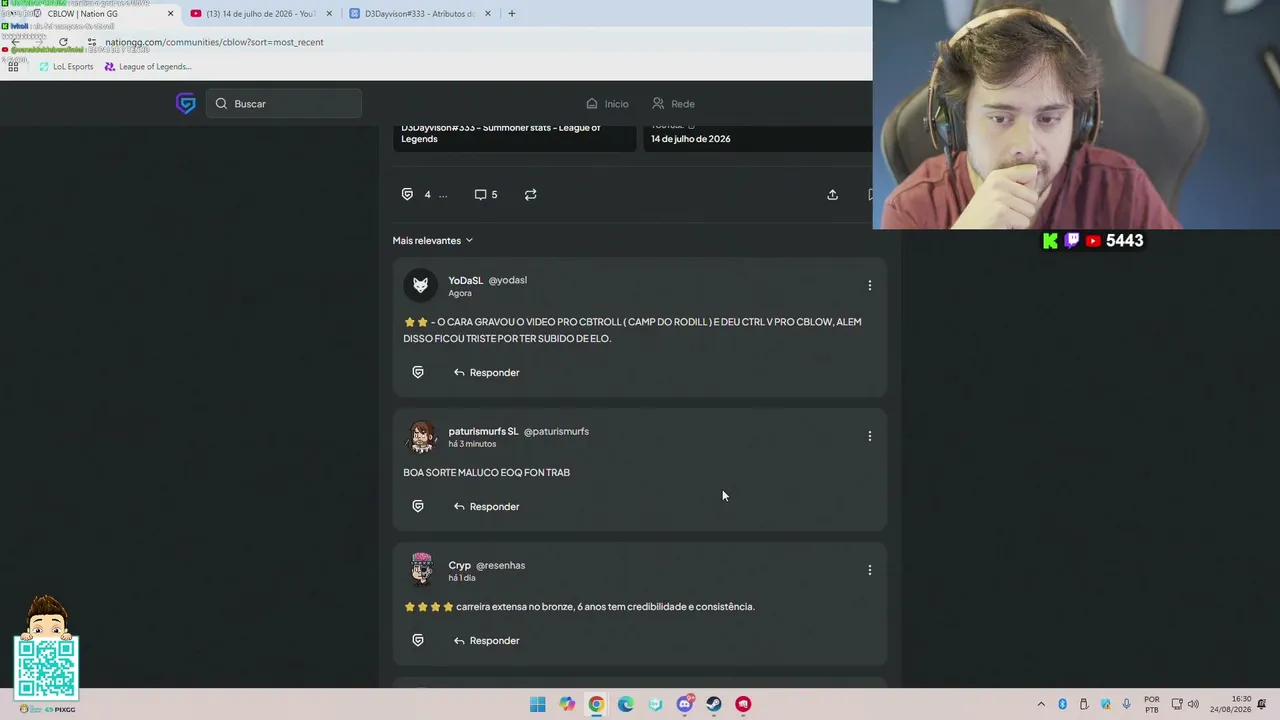Open the Windows Start menu
This screenshot has height=720, width=1280.
click(x=538, y=704)
